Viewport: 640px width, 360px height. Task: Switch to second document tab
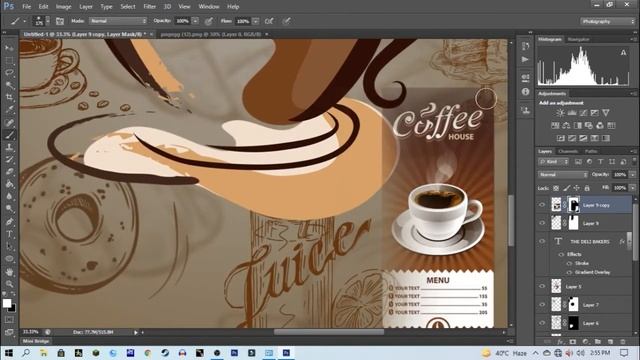(211, 34)
